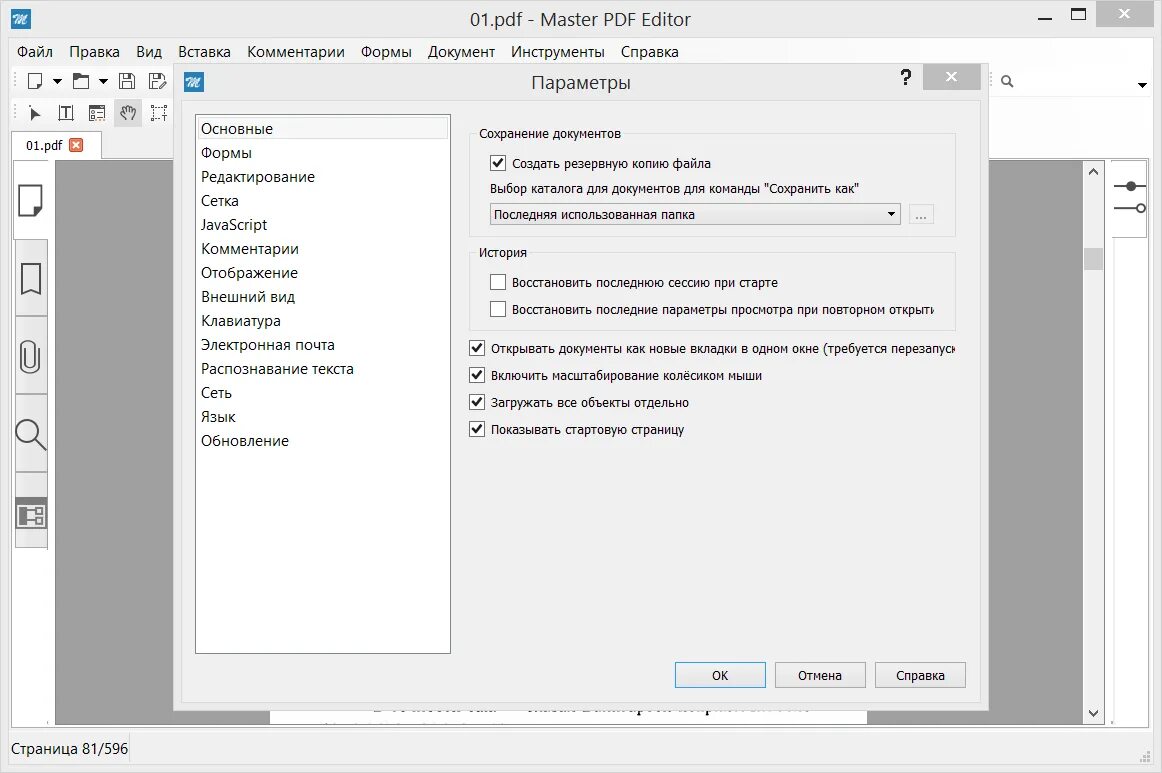1162x773 pixels.
Task: Click the document scrollbar down arrow
Action: click(1093, 713)
